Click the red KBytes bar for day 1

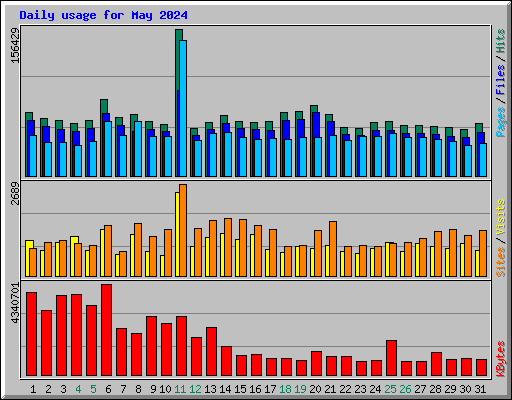pos(31,334)
